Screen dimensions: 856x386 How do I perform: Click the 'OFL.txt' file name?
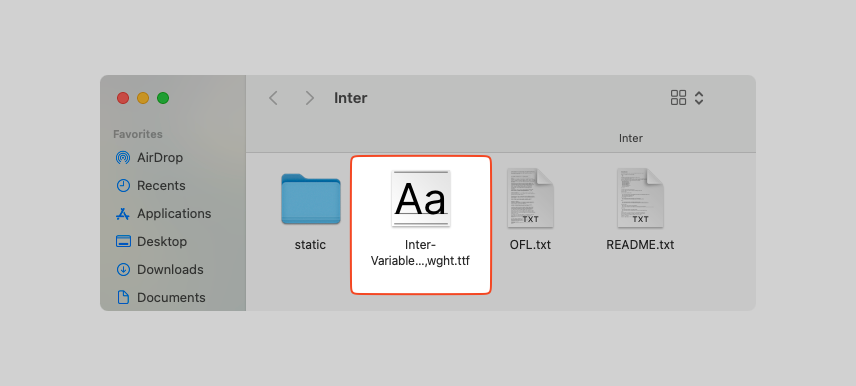(x=530, y=245)
